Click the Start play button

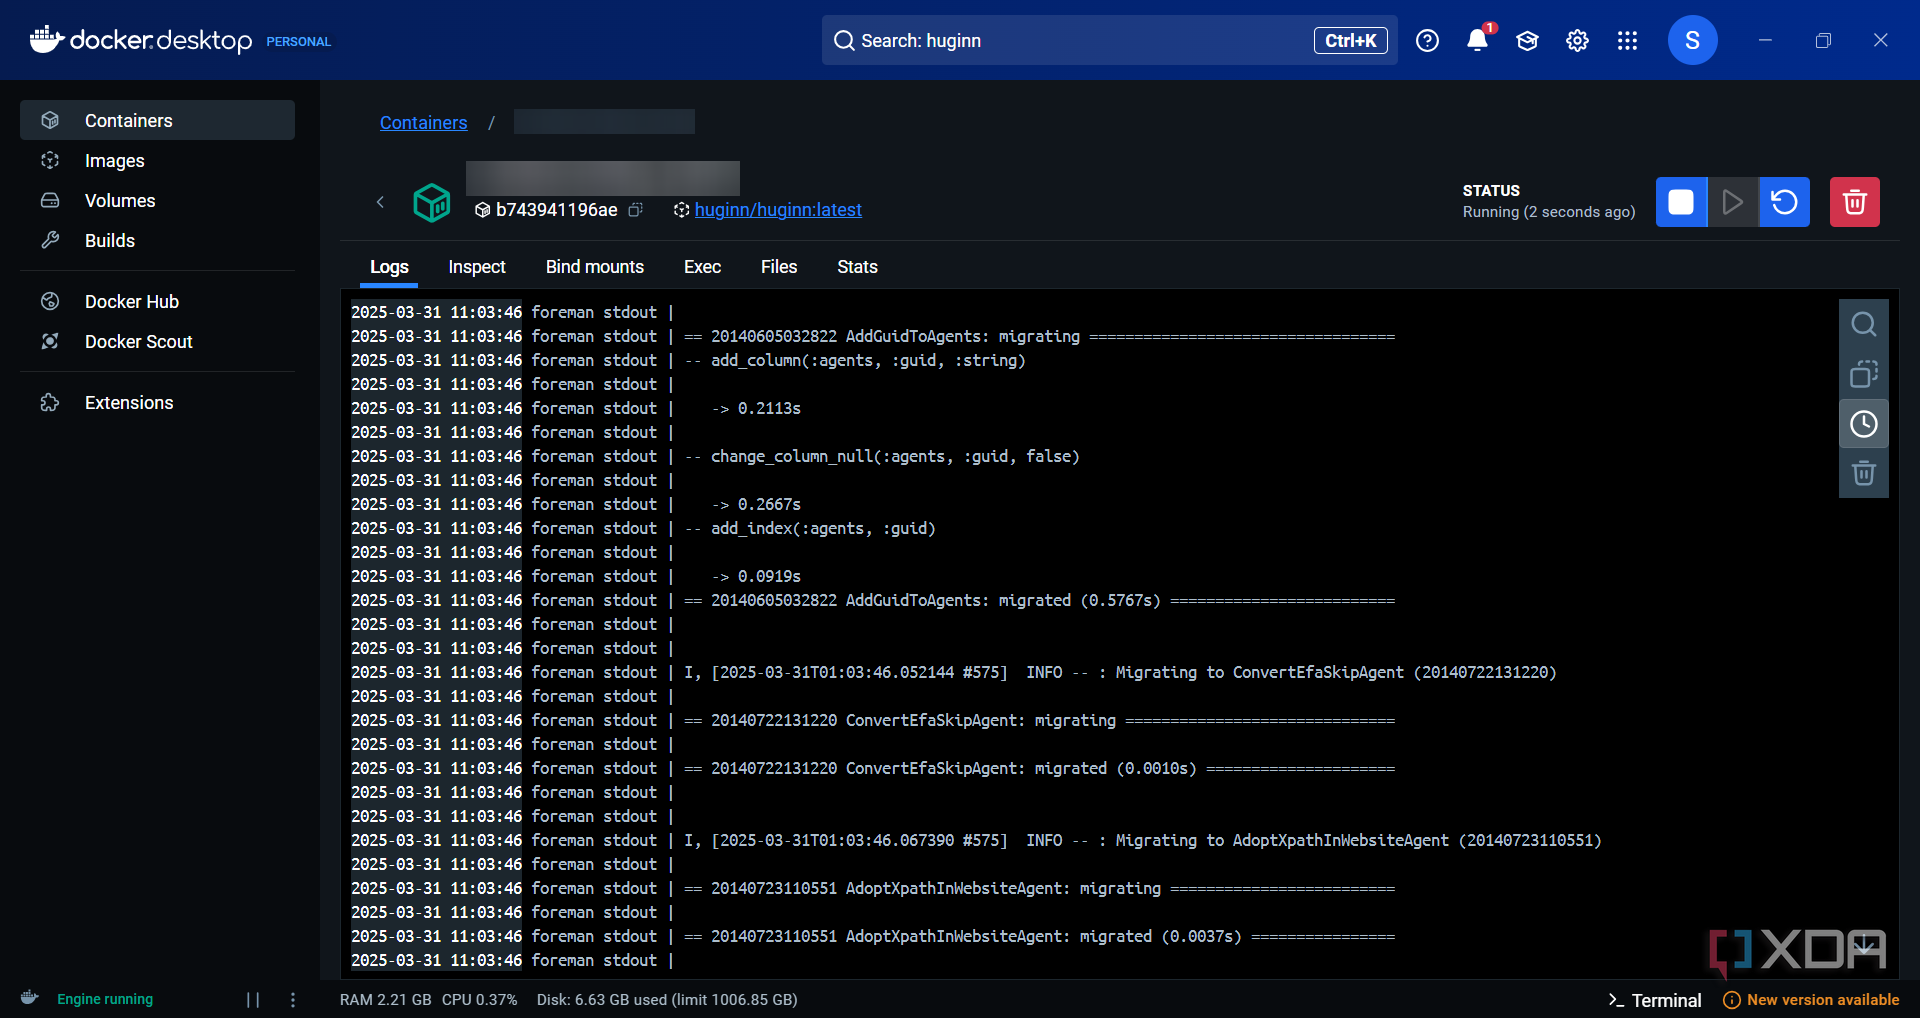(x=1732, y=202)
